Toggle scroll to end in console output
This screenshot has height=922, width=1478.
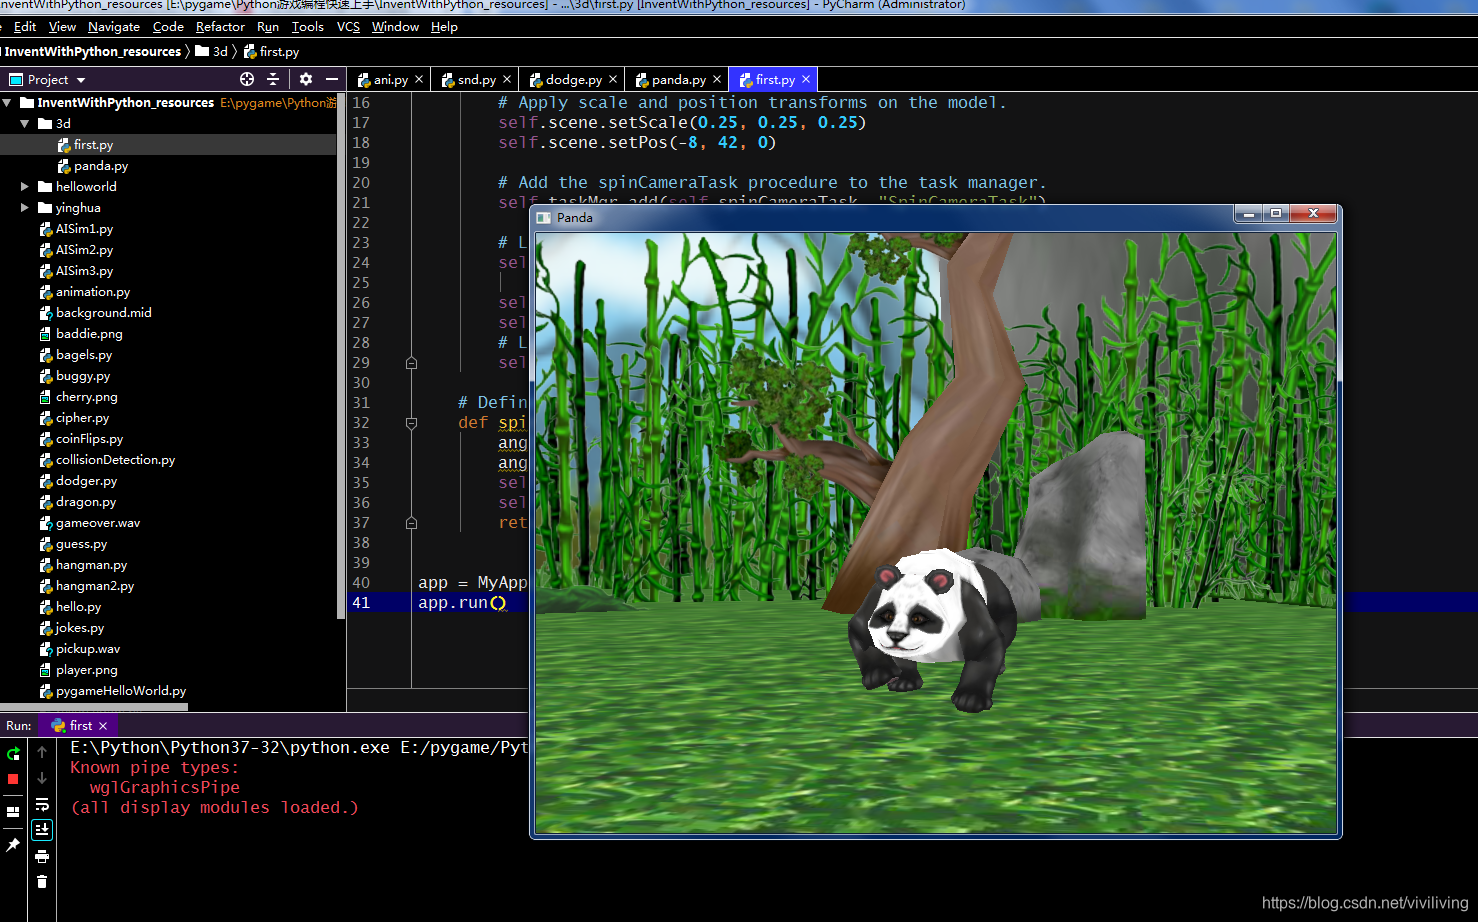pyautogui.click(x=41, y=830)
